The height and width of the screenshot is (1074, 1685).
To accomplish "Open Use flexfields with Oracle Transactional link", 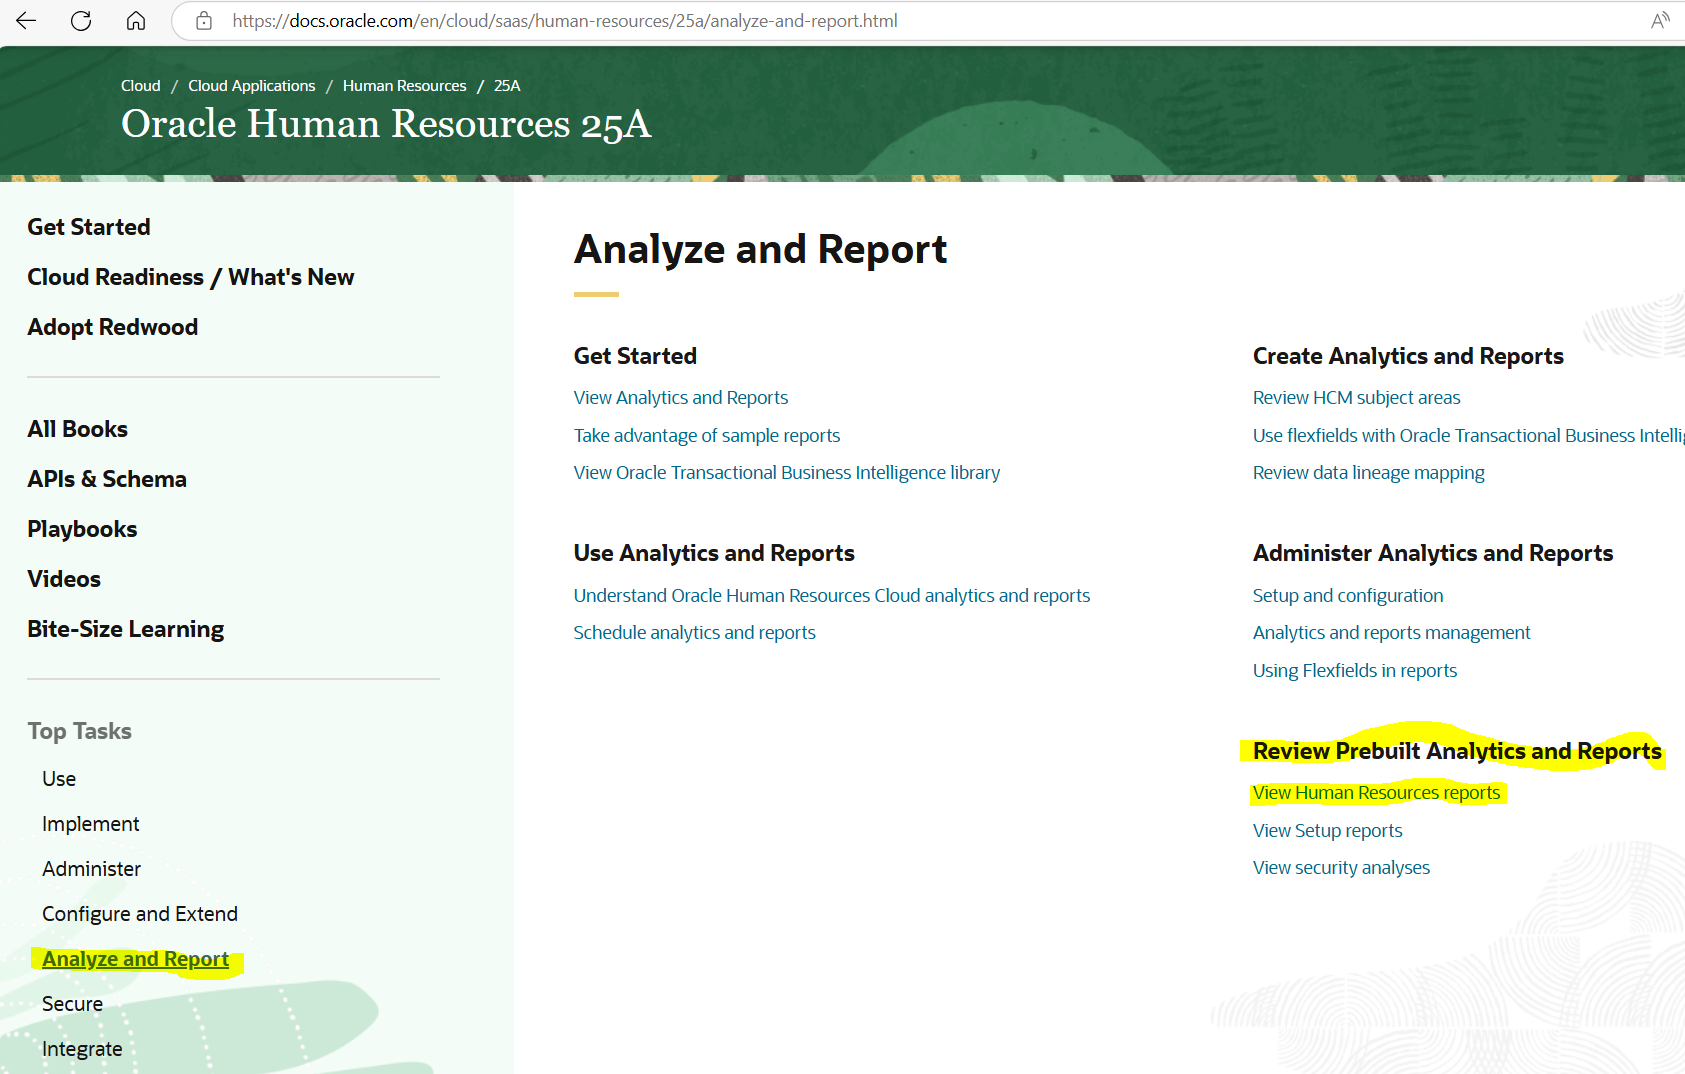I will [1469, 436].
